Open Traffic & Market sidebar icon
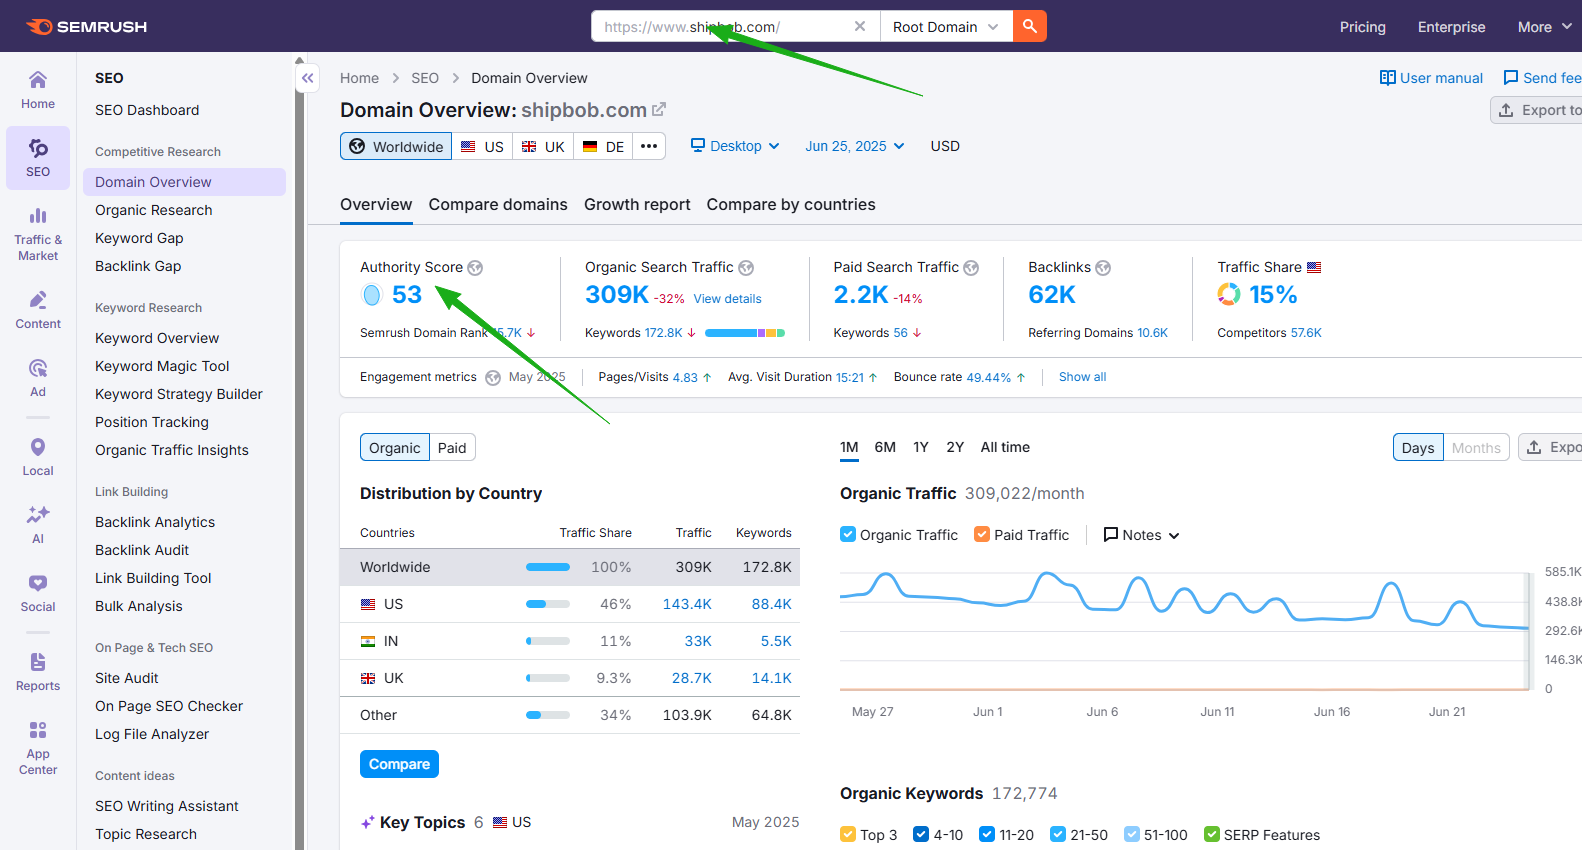The height and width of the screenshot is (850, 1582). 38,234
